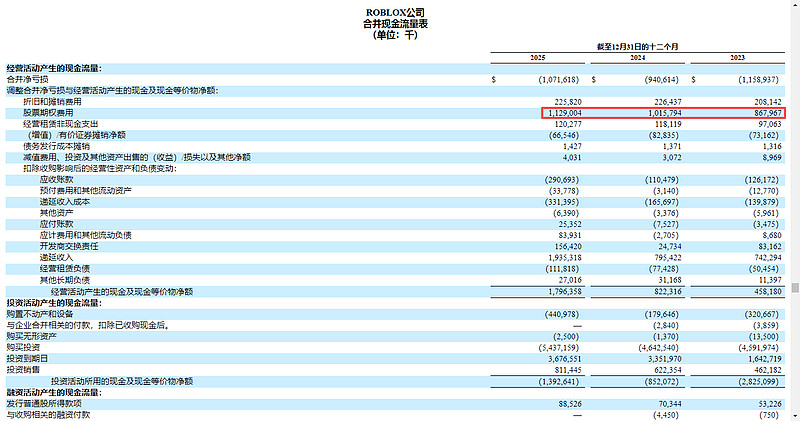This screenshot has height=421, width=800.
Task: Click the 其他资产 row label
Action: point(56,213)
